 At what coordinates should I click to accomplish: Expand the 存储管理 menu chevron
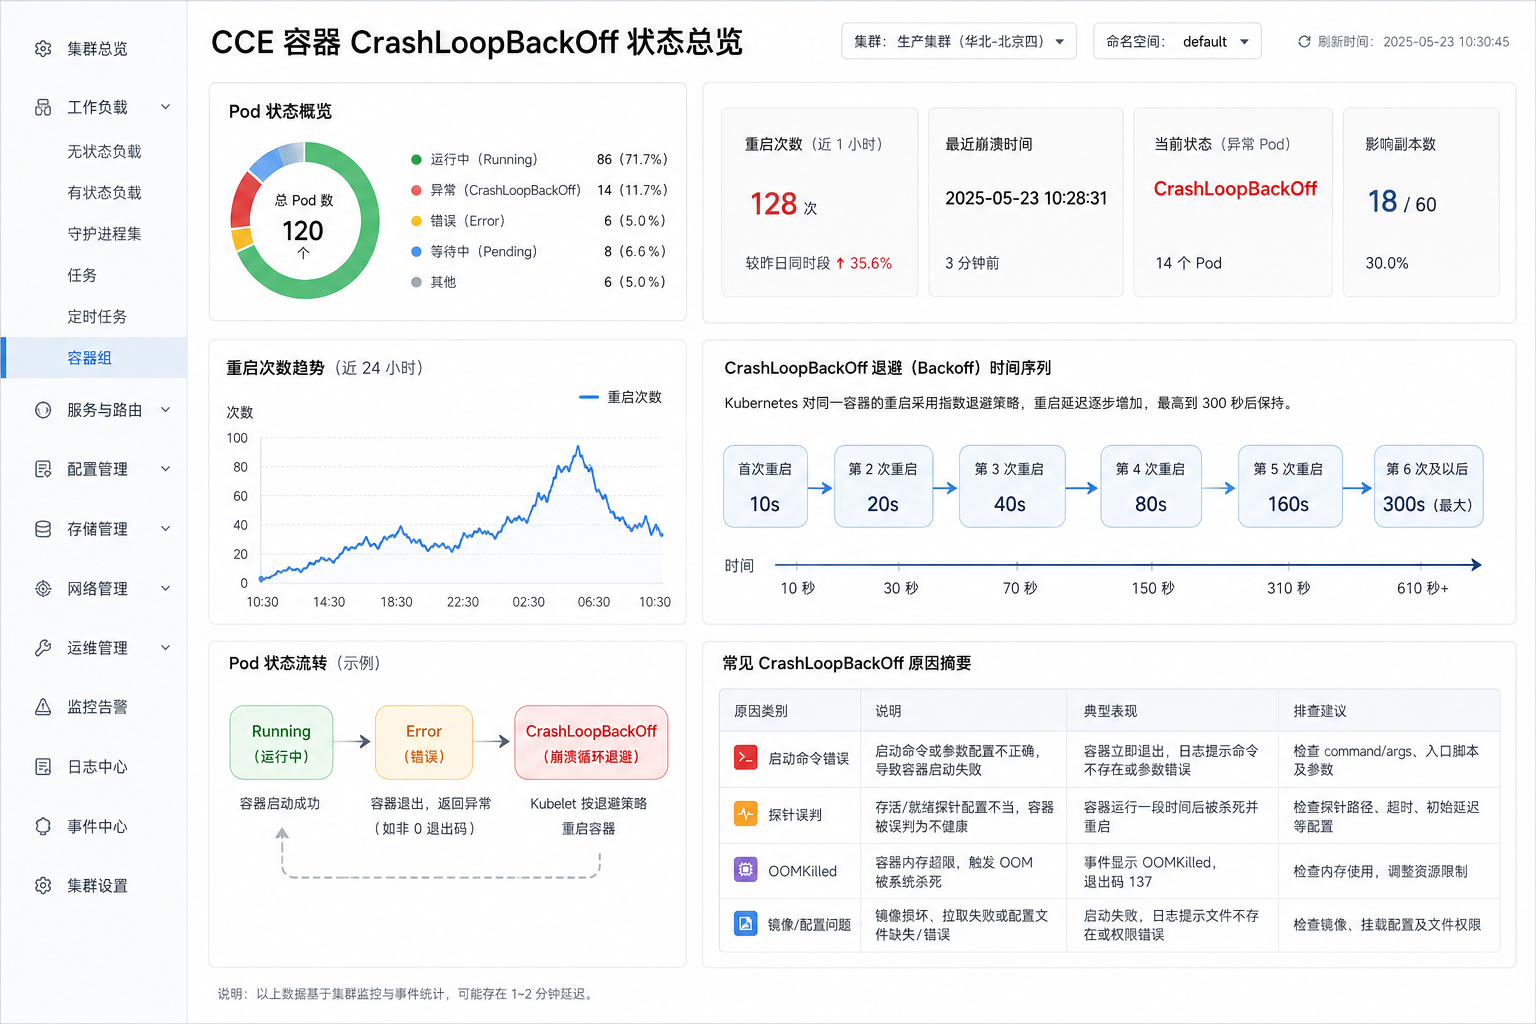[166, 529]
